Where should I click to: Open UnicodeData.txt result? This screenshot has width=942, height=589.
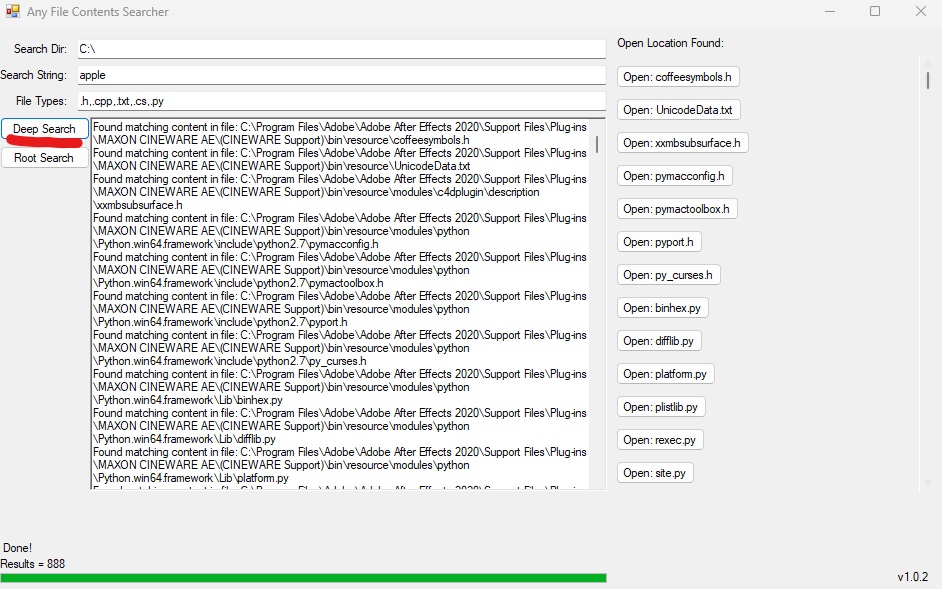(679, 109)
